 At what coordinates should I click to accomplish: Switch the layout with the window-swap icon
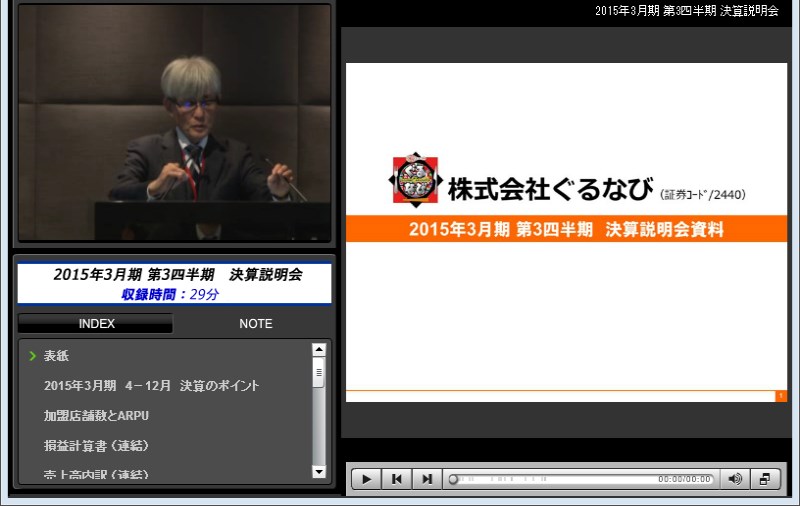pyautogui.click(x=765, y=479)
